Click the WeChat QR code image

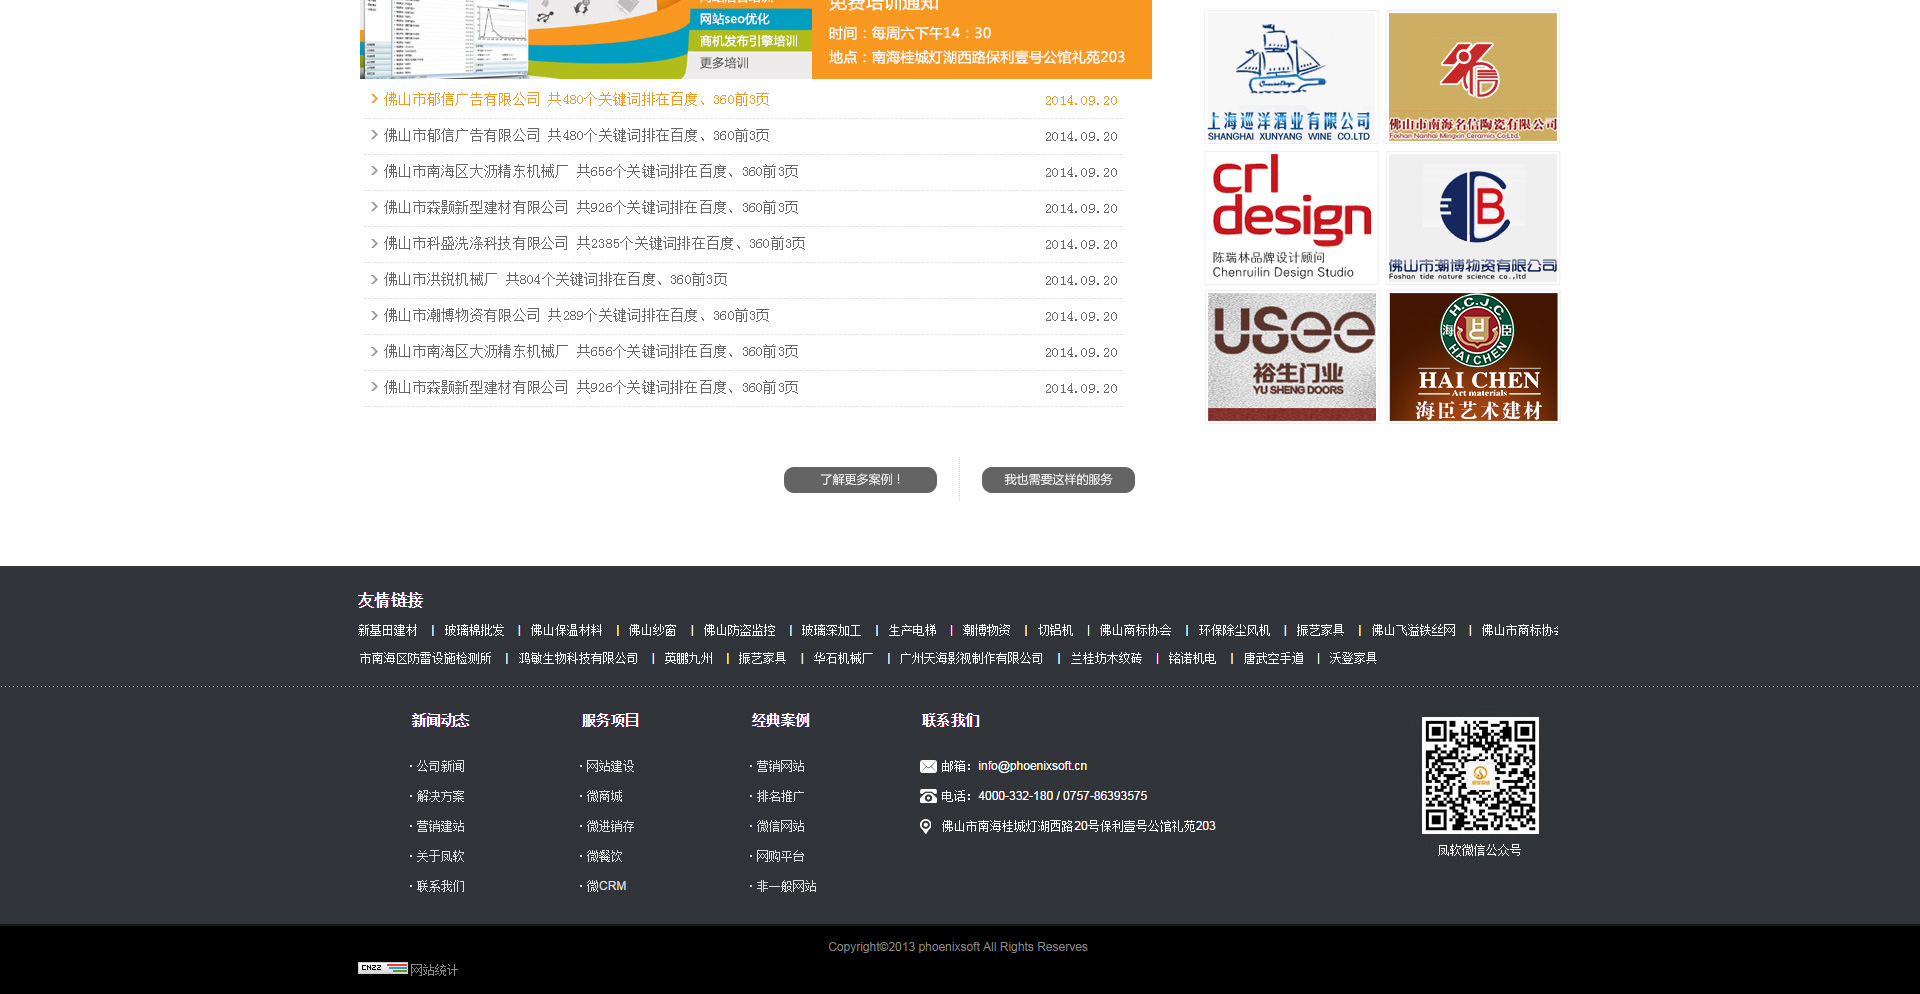tap(1480, 775)
